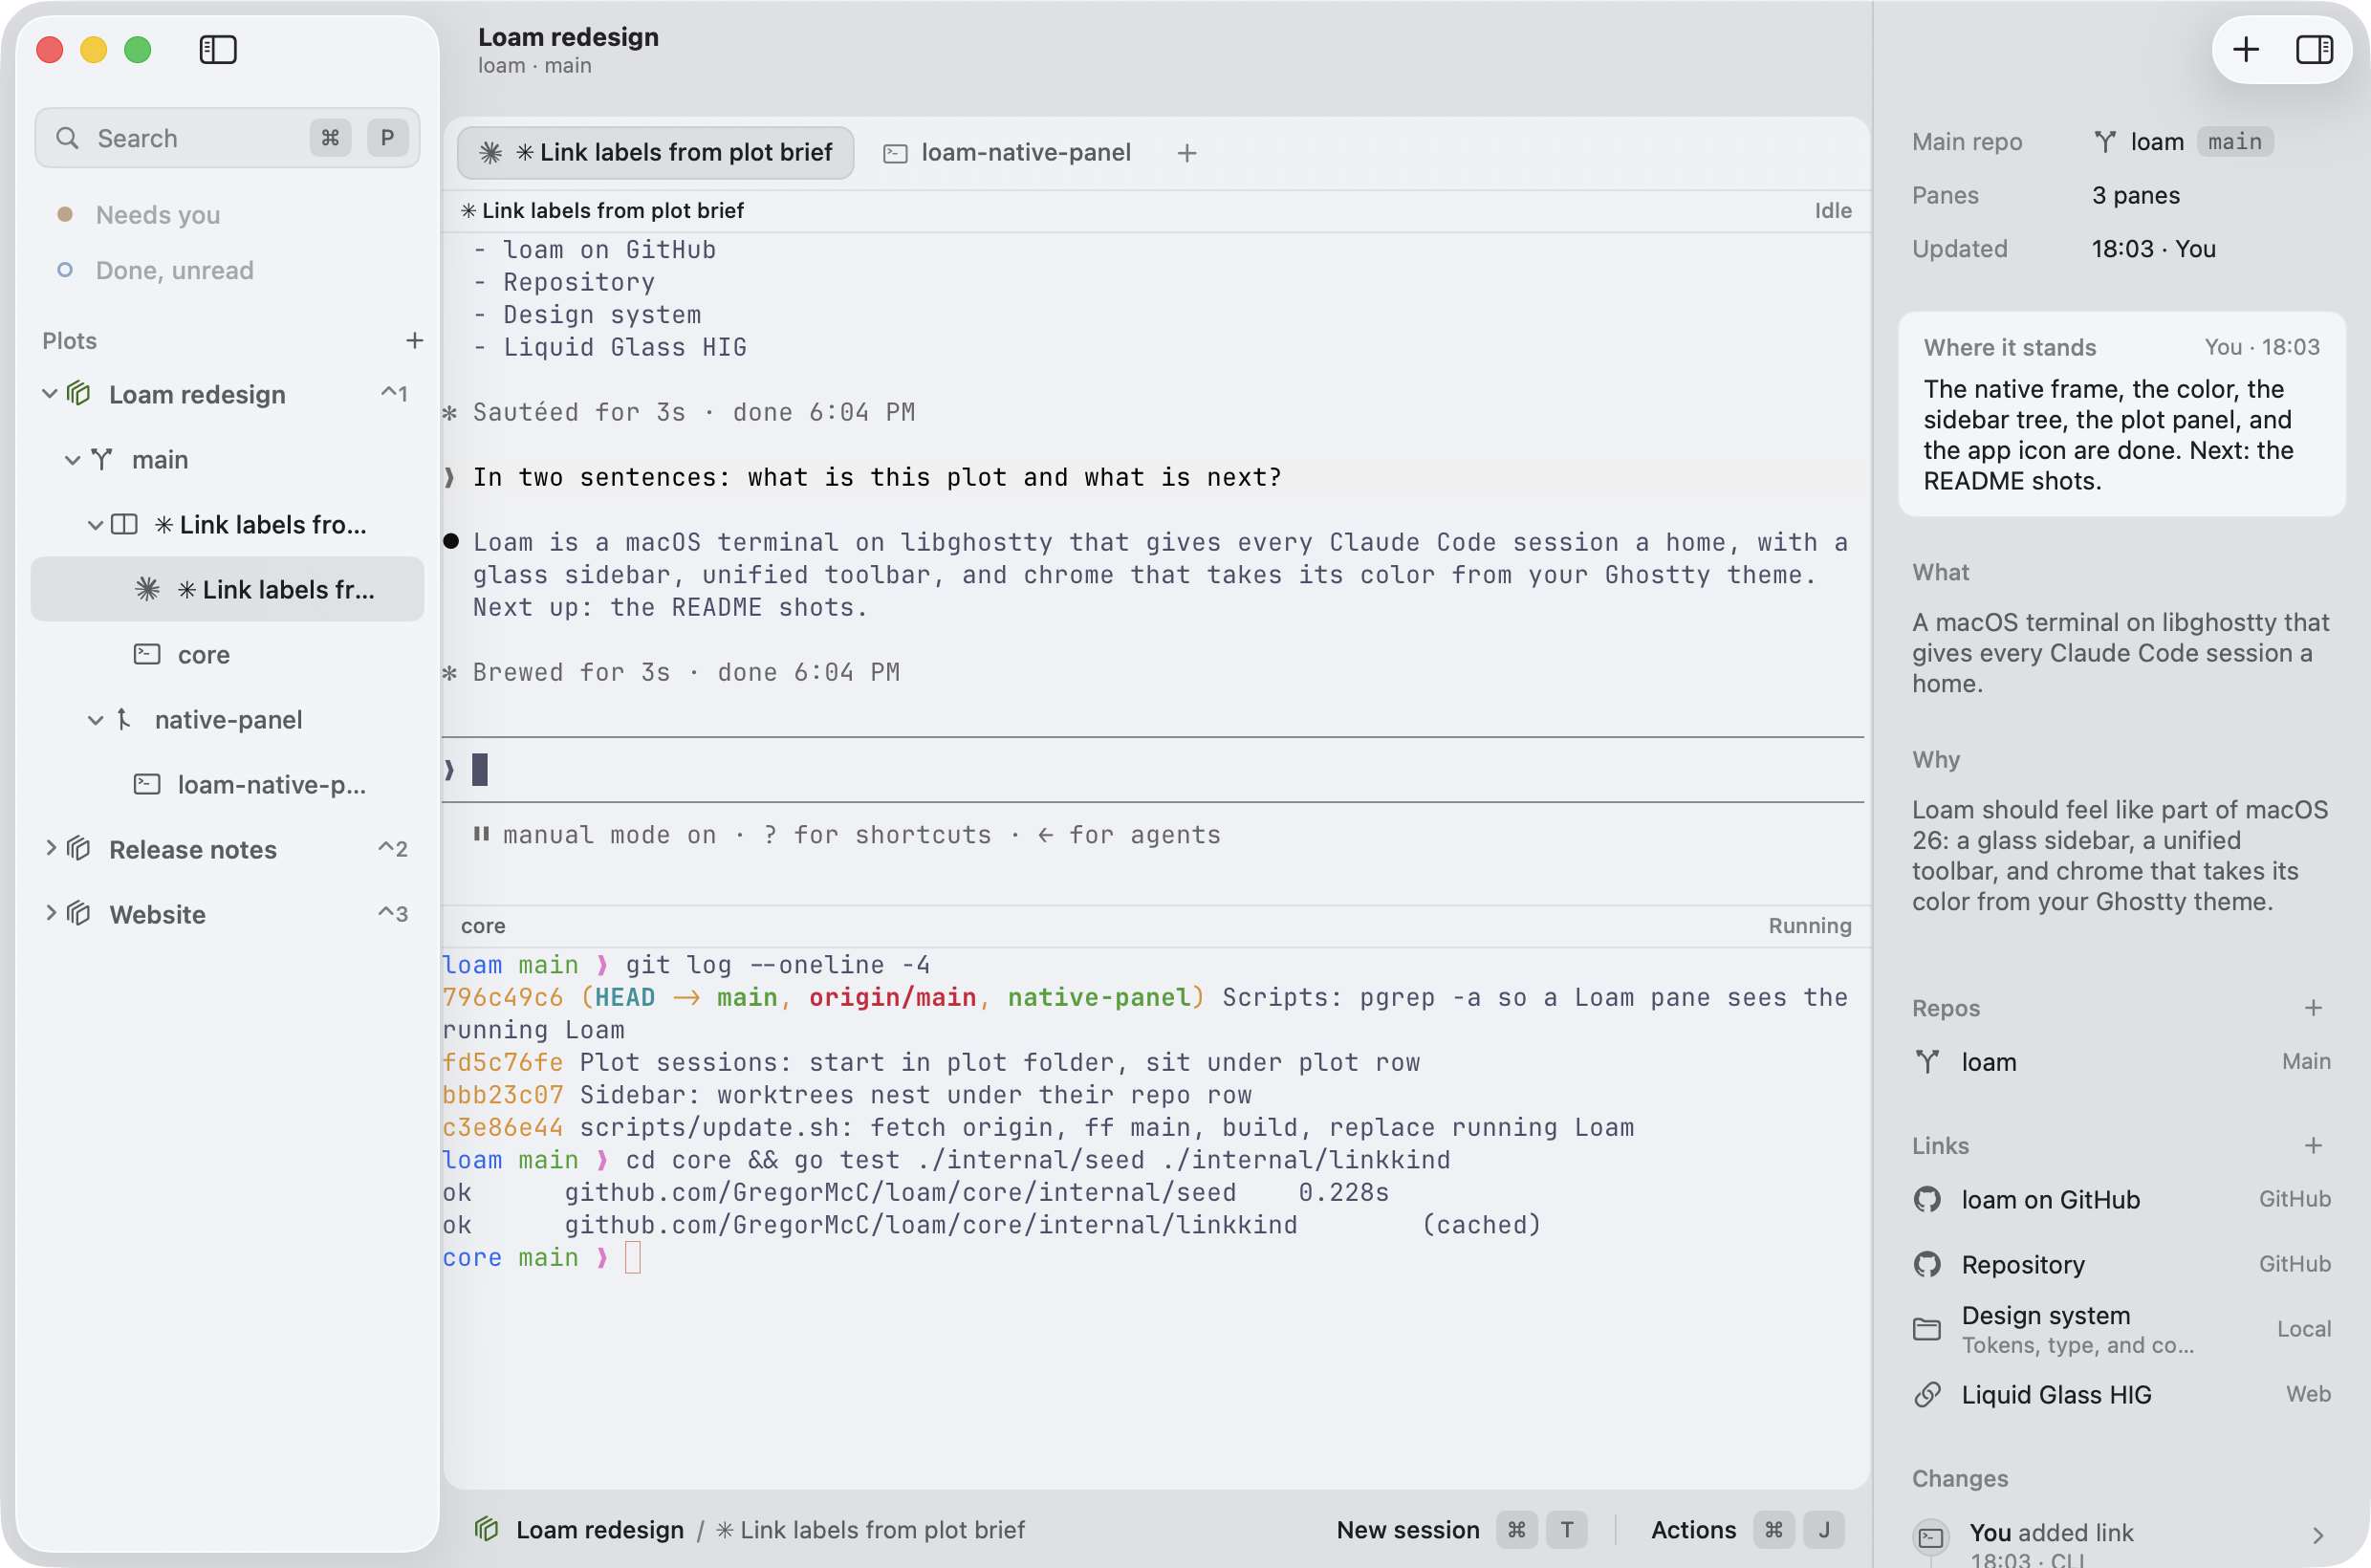
Task: Select the Link labels fr... session row
Action: click(227, 589)
